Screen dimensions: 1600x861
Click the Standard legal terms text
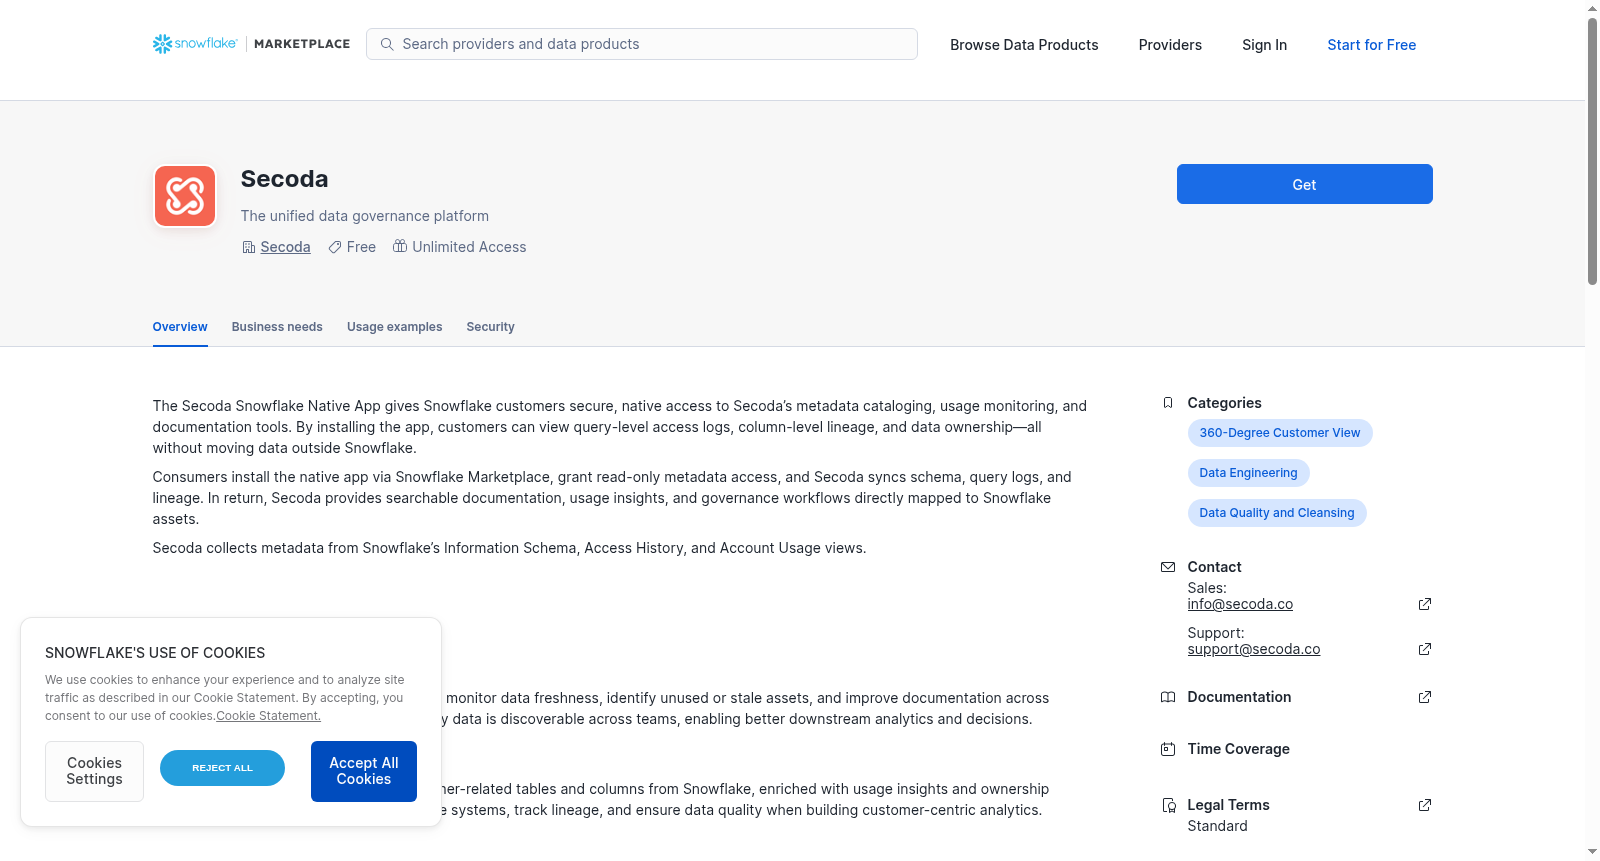[x=1217, y=826]
